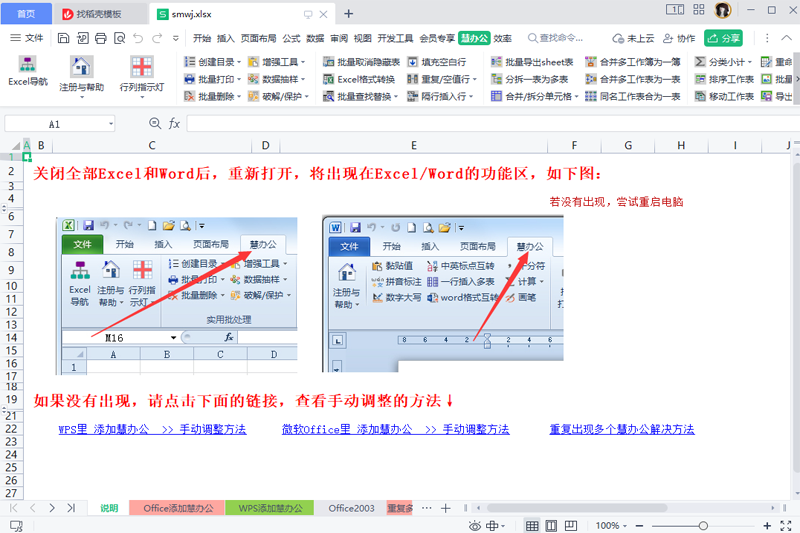Open 重复出现多个慧办公解决方法 link

click(621, 429)
